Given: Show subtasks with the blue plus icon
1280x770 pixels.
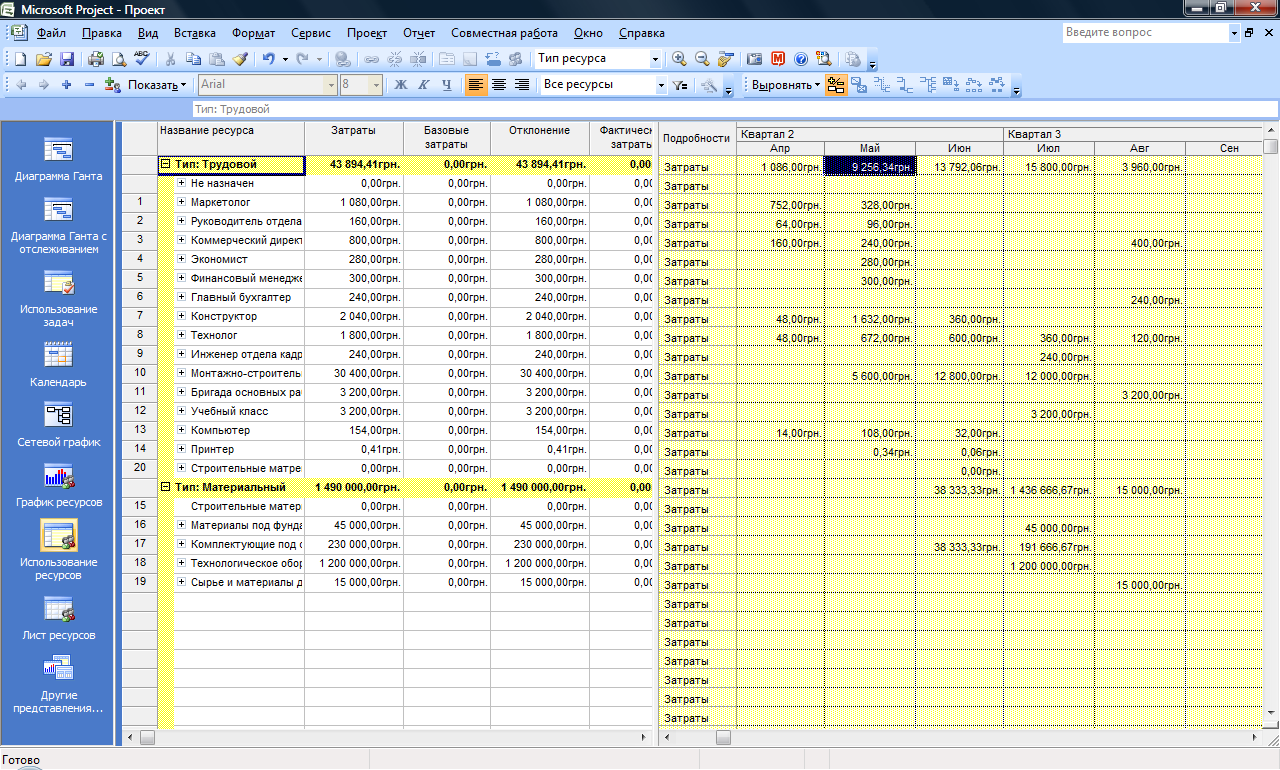Looking at the screenshot, I should coord(66,85).
